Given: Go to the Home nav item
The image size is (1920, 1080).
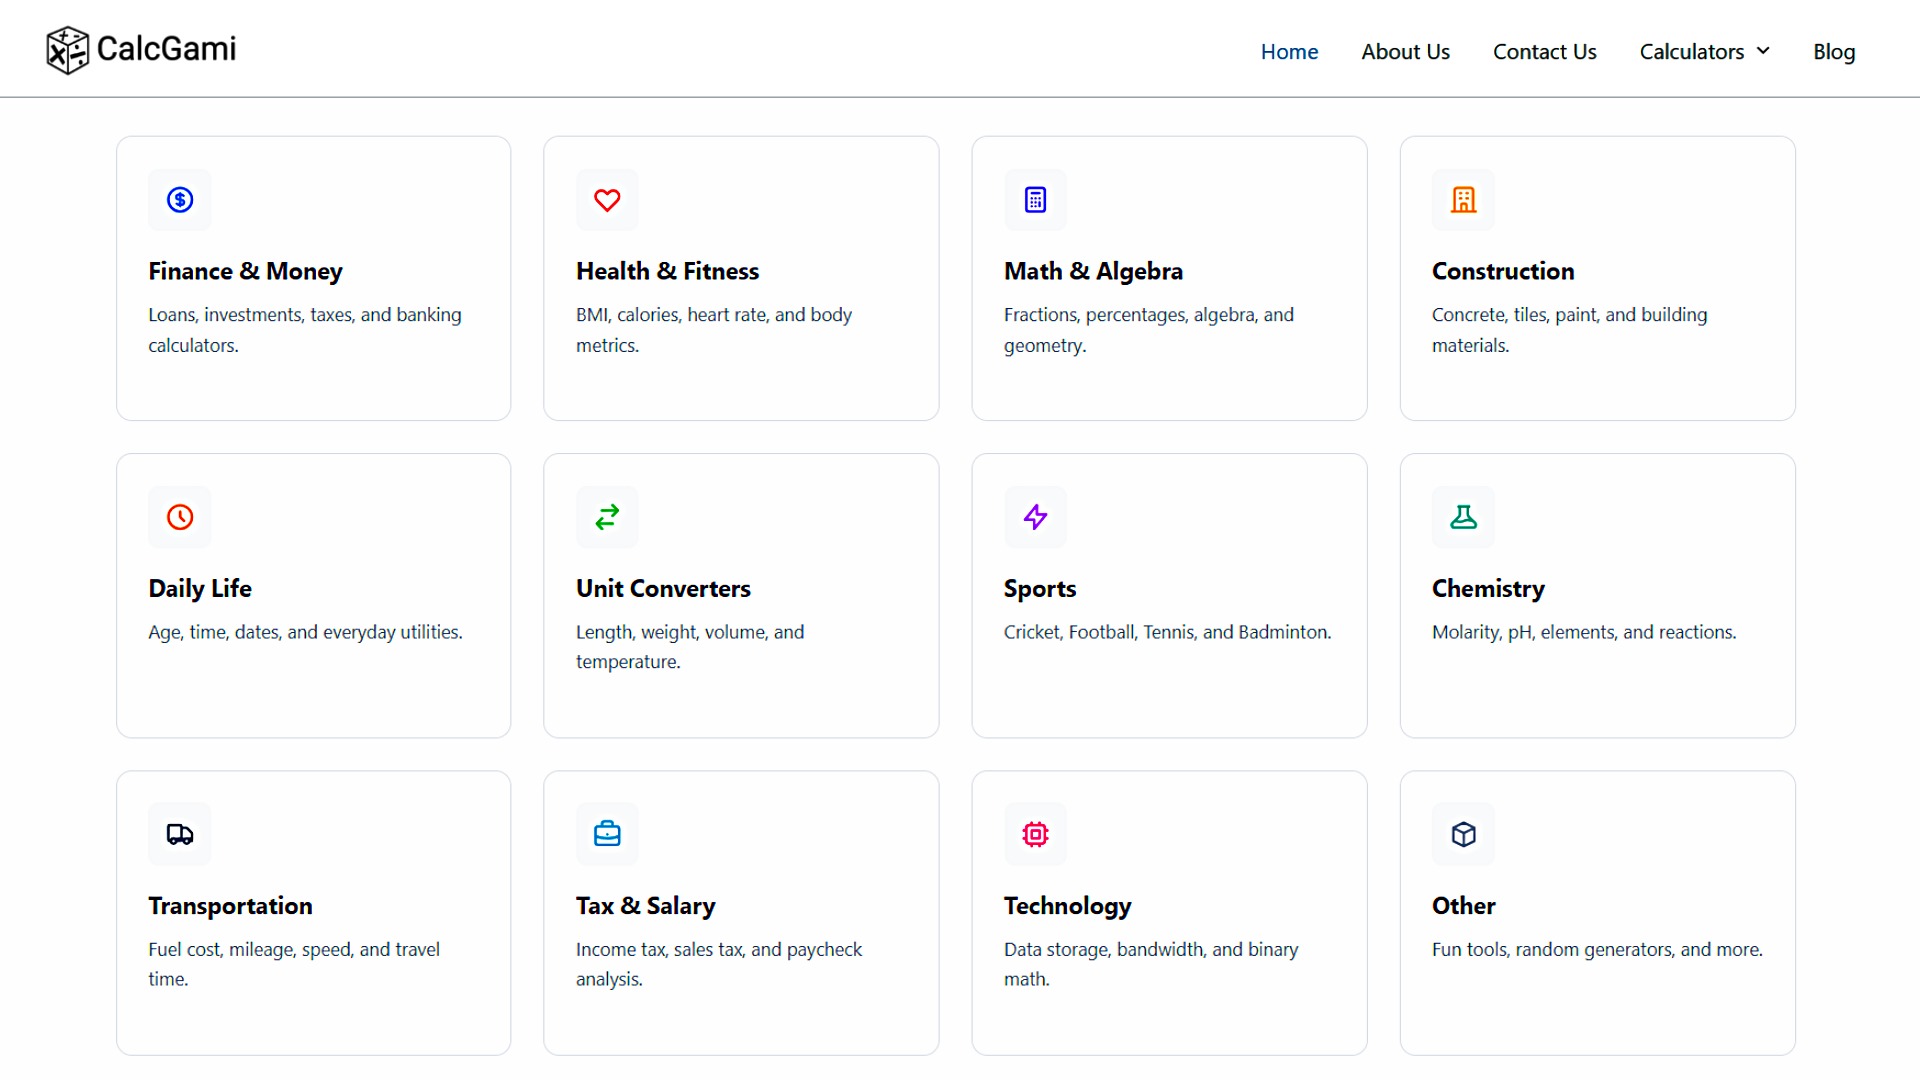Looking at the screenshot, I should (1289, 52).
